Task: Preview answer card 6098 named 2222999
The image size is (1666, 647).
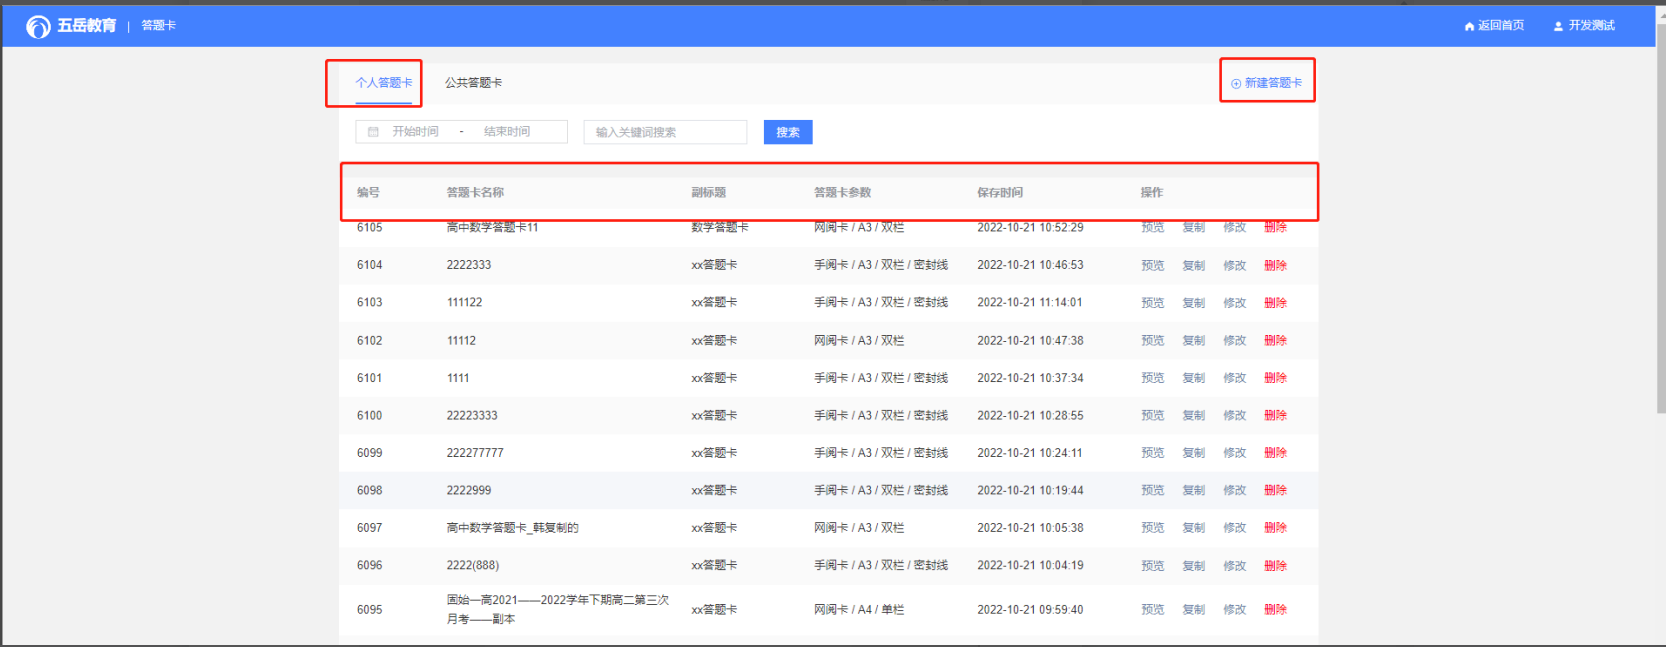Action: 1152,491
